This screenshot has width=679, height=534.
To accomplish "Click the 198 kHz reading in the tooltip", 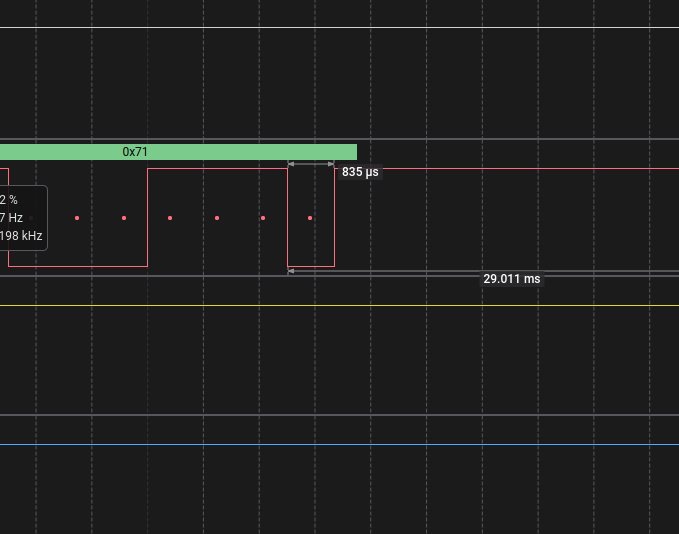I will pos(20,236).
